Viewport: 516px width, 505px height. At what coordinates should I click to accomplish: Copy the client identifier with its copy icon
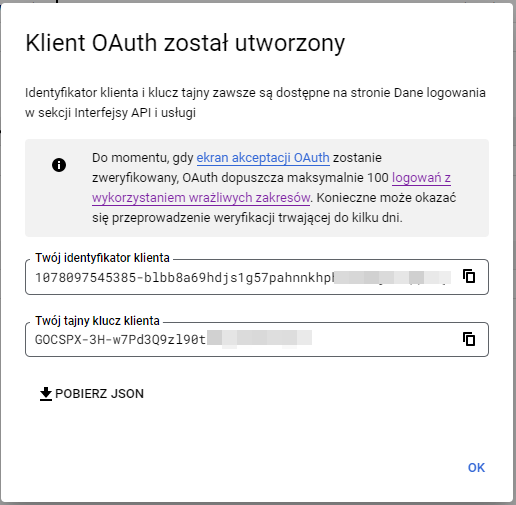click(x=469, y=276)
